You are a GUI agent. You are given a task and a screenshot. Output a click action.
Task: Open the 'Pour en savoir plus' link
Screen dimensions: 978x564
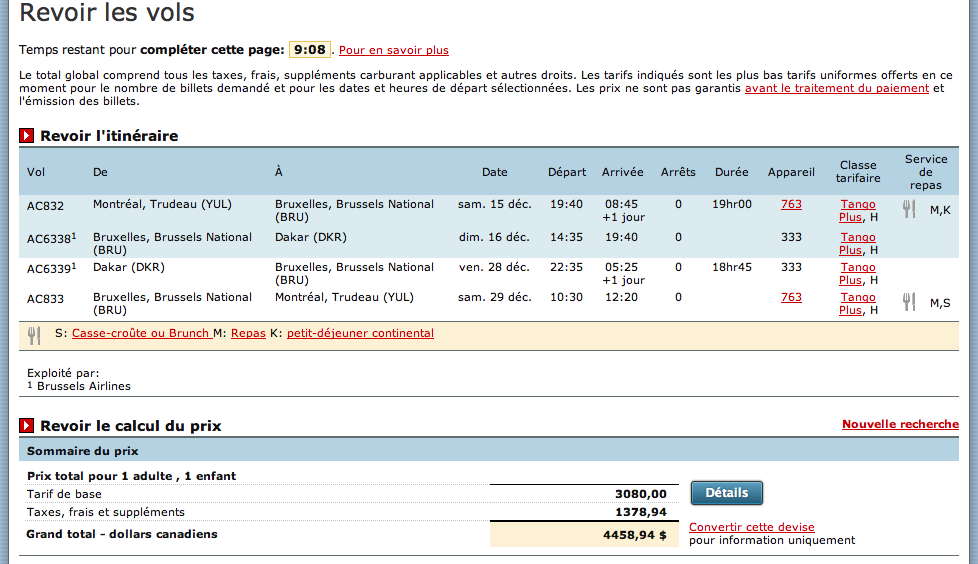tap(394, 50)
